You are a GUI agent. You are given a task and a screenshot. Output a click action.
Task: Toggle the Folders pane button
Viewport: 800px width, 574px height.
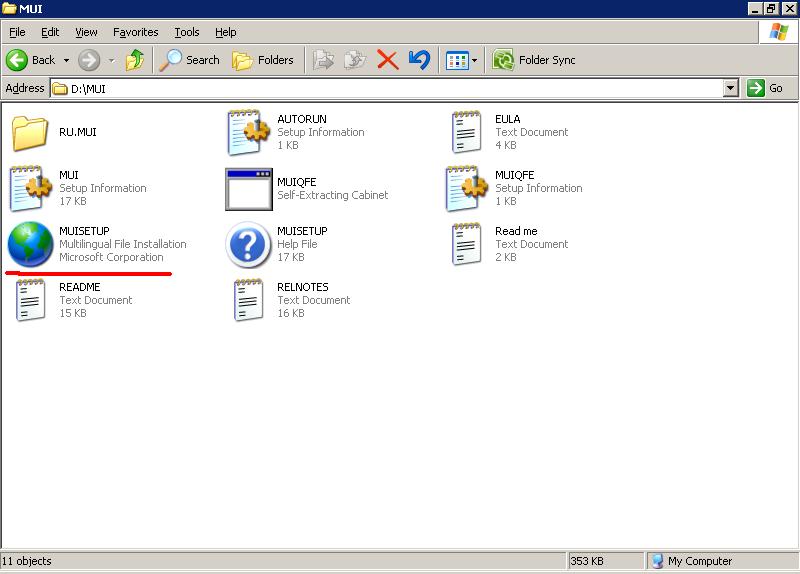click(263, 60)
